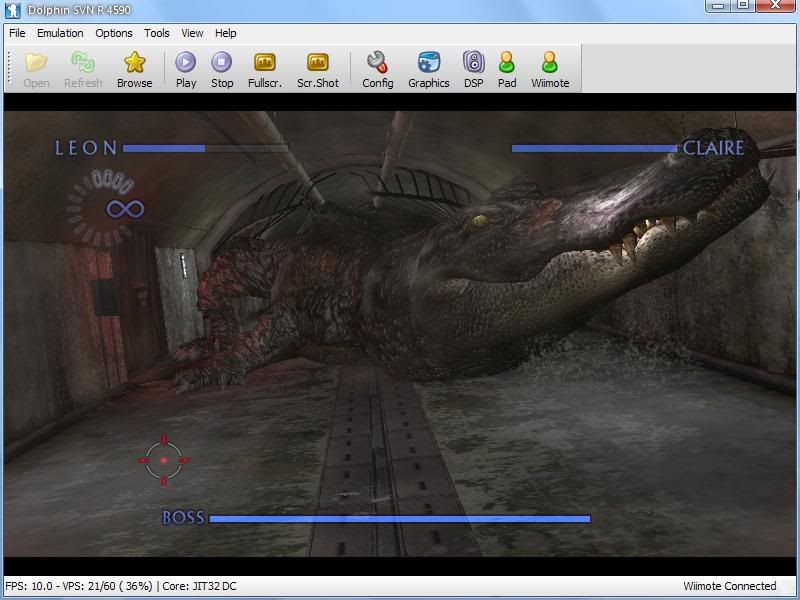Click the BOSS health bar
Image resolution: width=800 pixels, height=600 pixels.
click(399, 519)
